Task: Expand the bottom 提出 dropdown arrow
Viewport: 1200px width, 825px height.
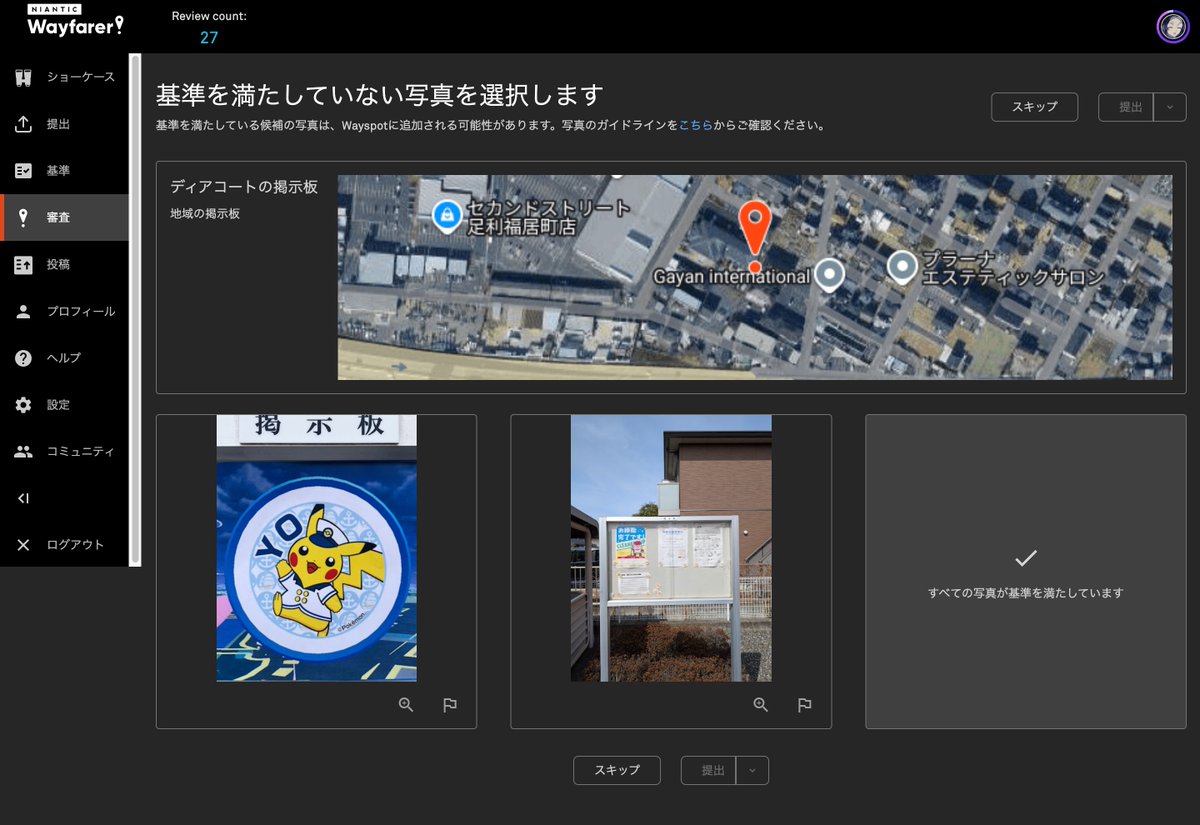Action: [753, 770]
